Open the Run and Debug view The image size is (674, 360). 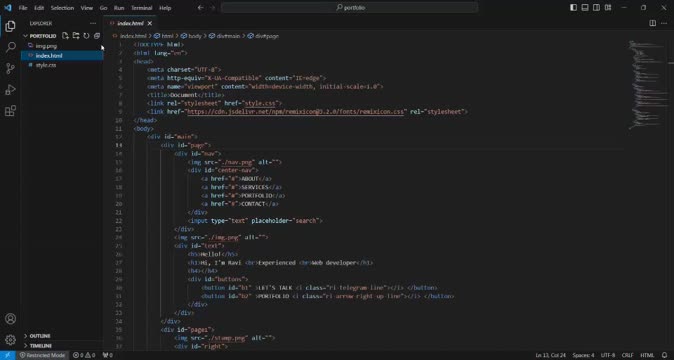point(10,89)
